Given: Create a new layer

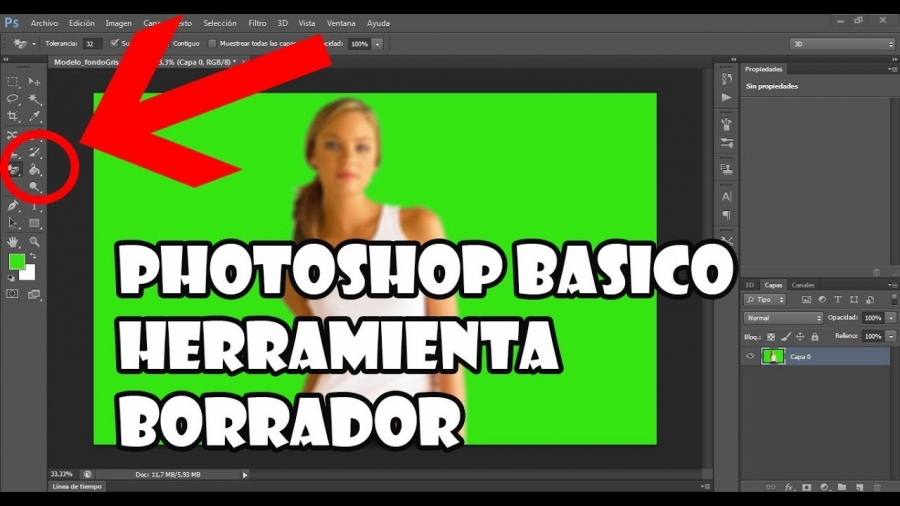Looking at the screenshot, I should point(859,487).
